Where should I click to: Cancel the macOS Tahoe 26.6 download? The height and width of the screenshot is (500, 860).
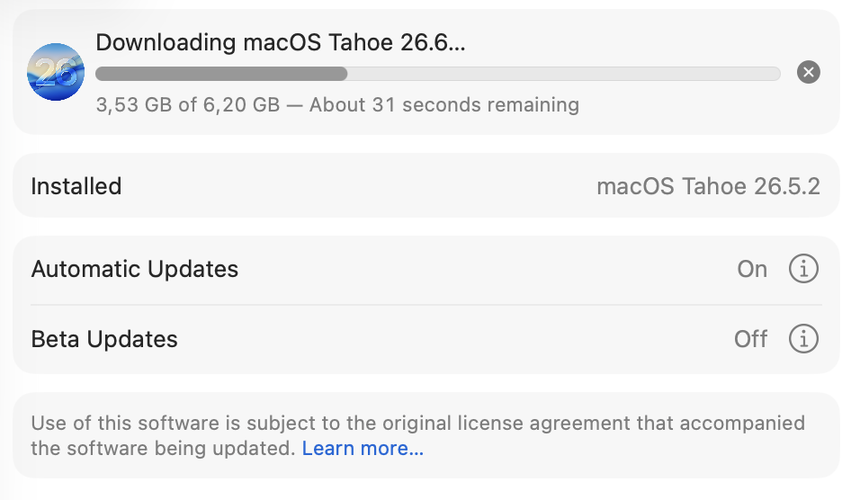(808, 72)
